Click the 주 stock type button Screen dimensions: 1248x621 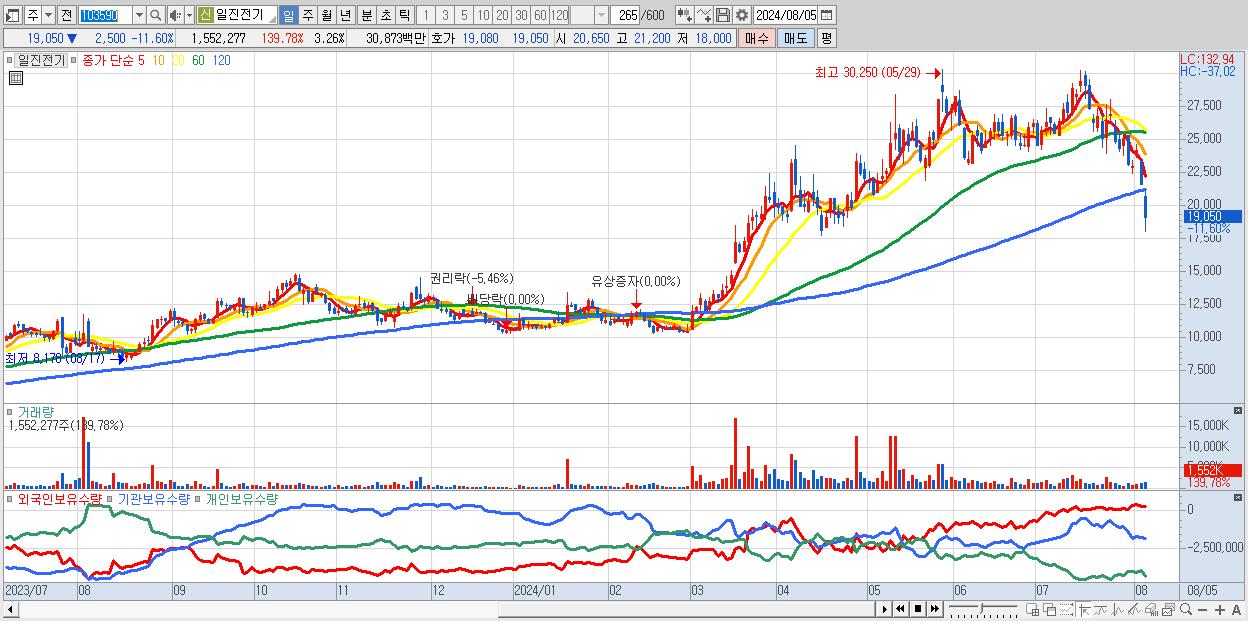tap(33, 15)
